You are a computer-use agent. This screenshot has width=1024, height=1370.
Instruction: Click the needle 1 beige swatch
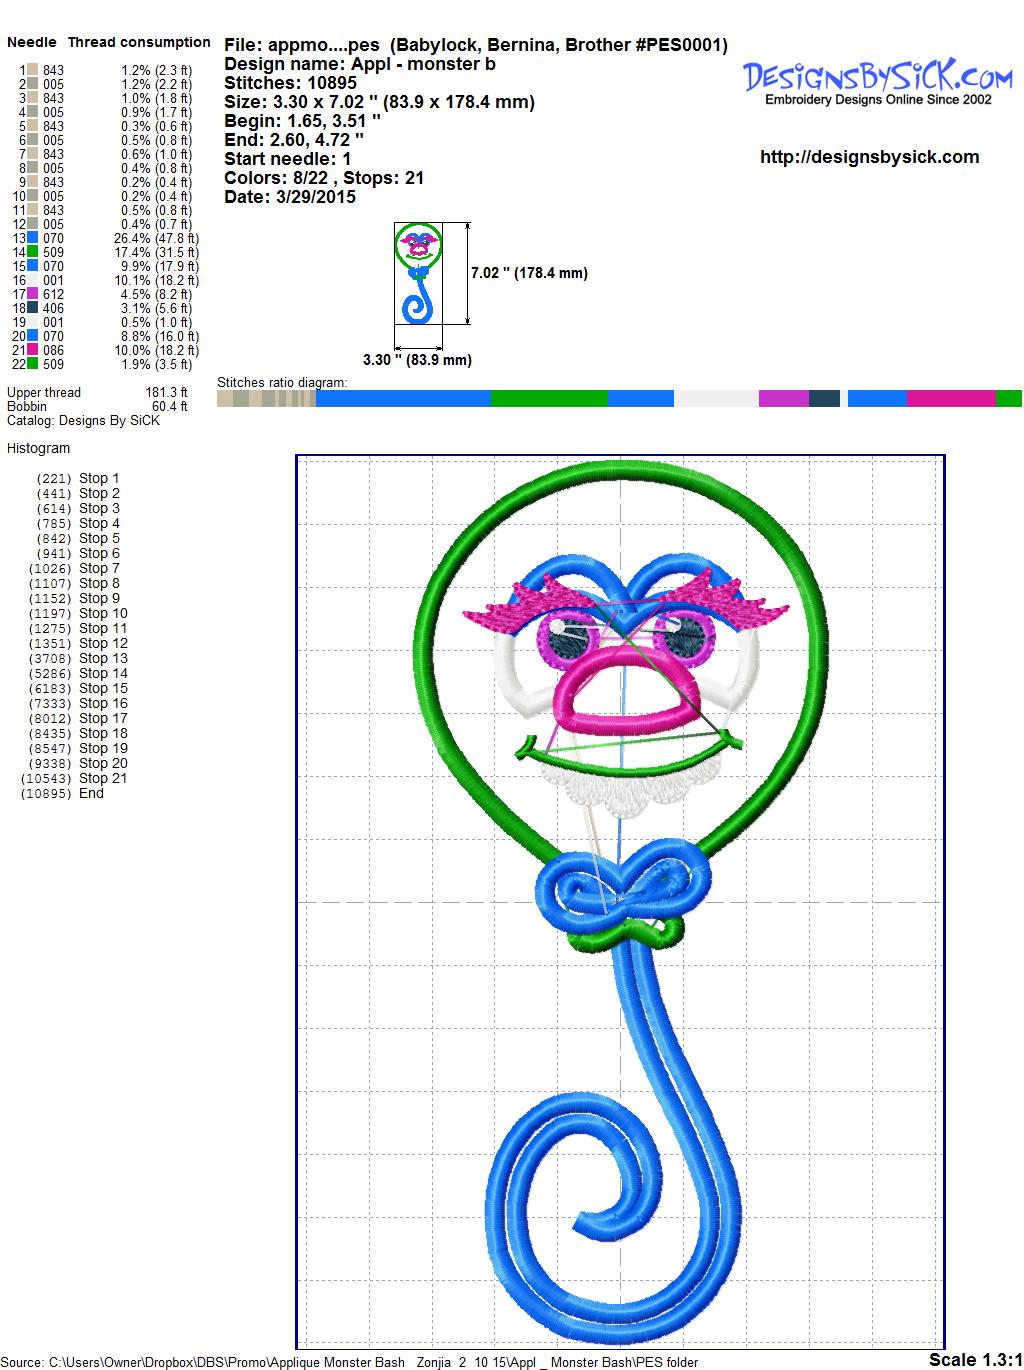tap(33, 70)
